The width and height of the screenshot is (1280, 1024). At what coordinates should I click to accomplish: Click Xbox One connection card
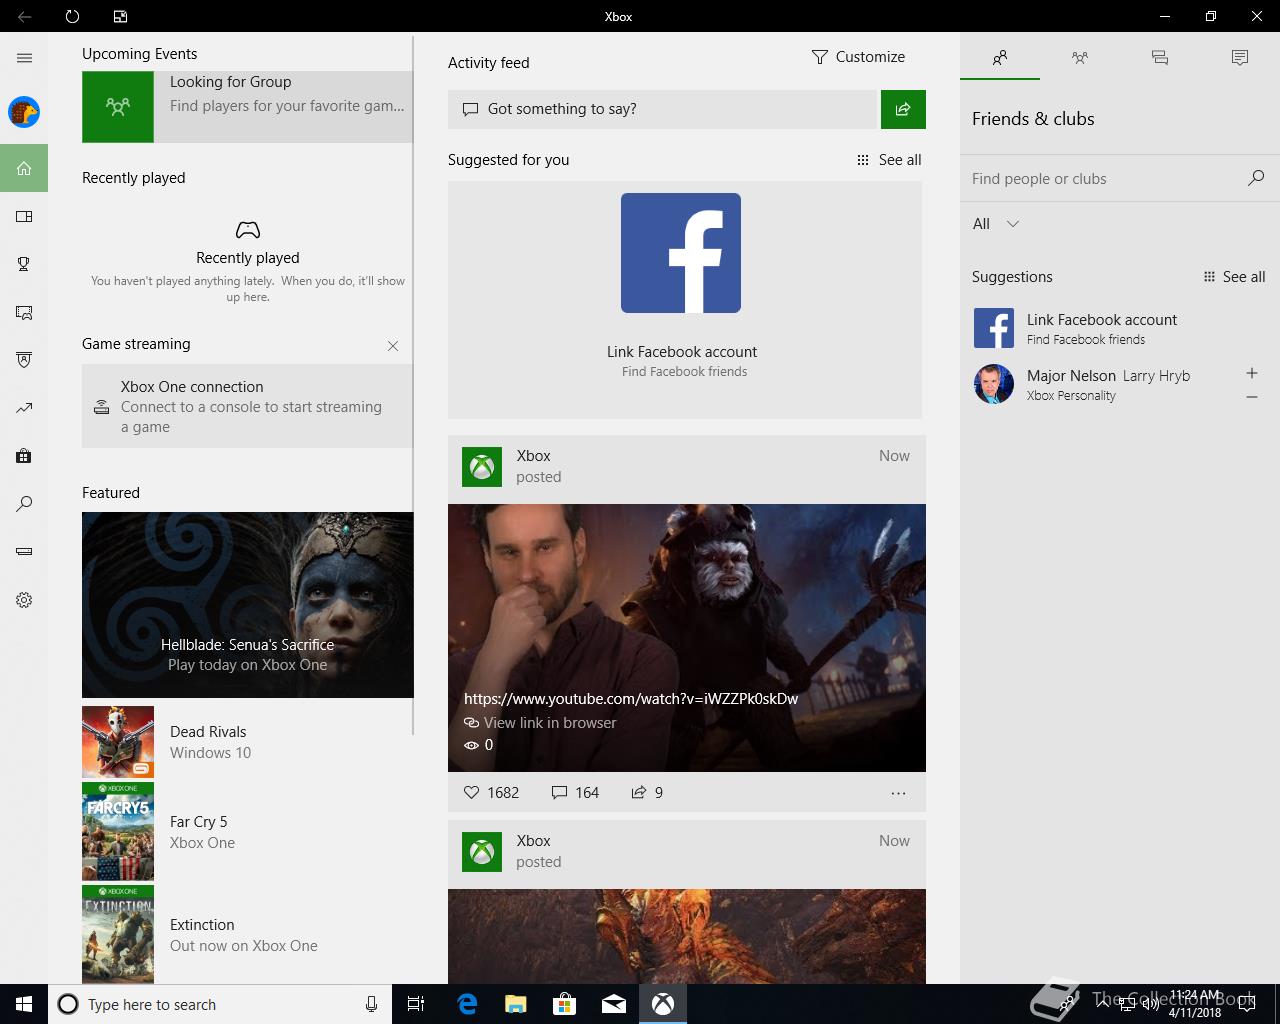pos(247,406)
